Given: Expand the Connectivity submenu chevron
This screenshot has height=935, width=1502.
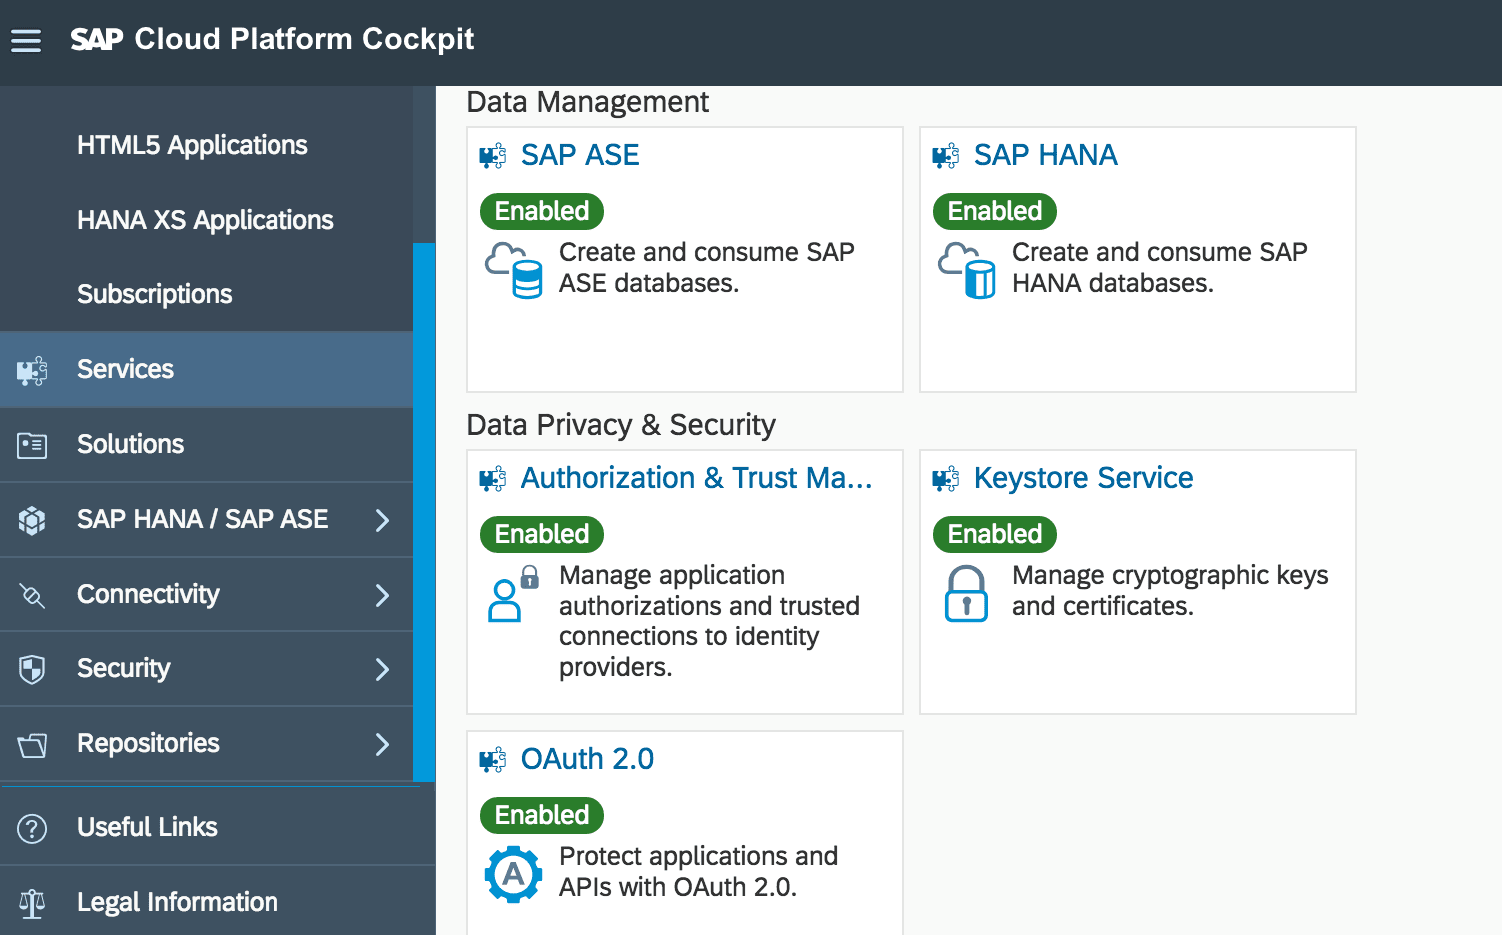Looking at the screenshot, I should (382, 595).
